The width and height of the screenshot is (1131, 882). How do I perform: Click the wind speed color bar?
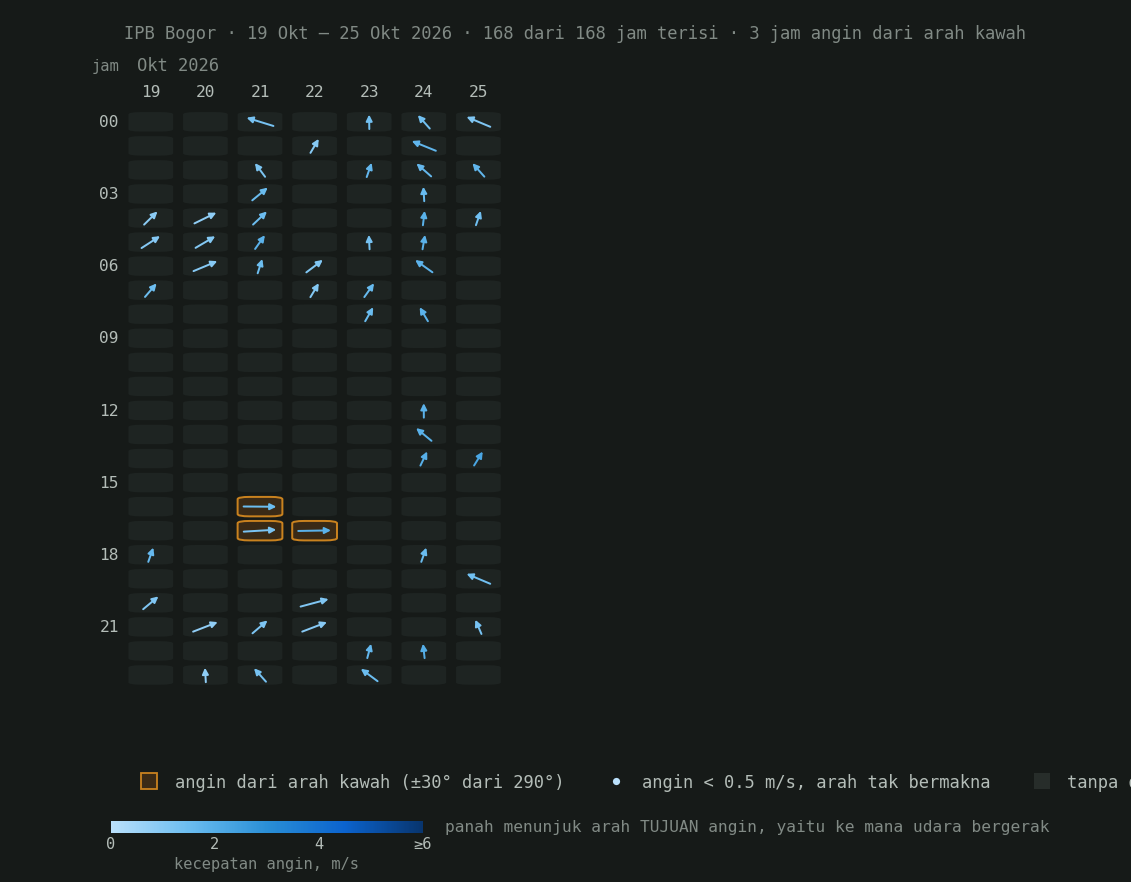pos(267,826)
